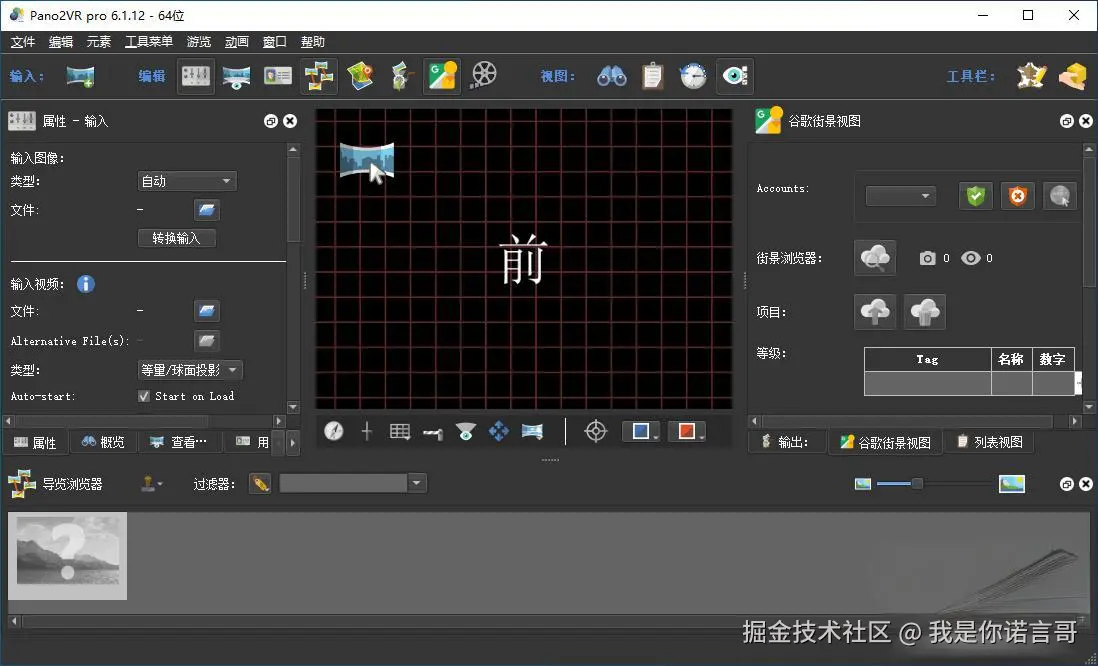Open the tour browser stamp options dropdown
Screen dimensions: 1098x666
pos(151,483)
